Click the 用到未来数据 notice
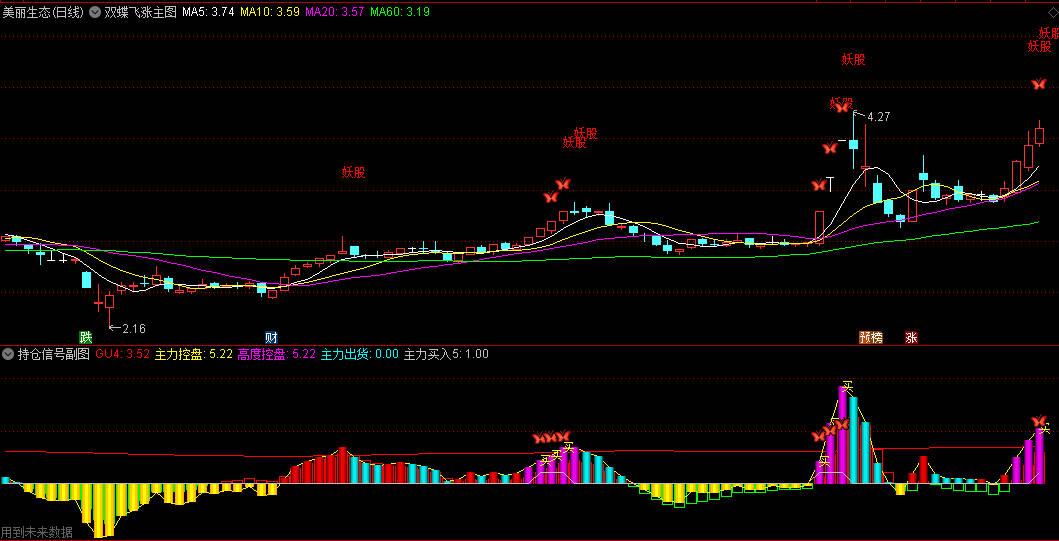 (37, 532)
